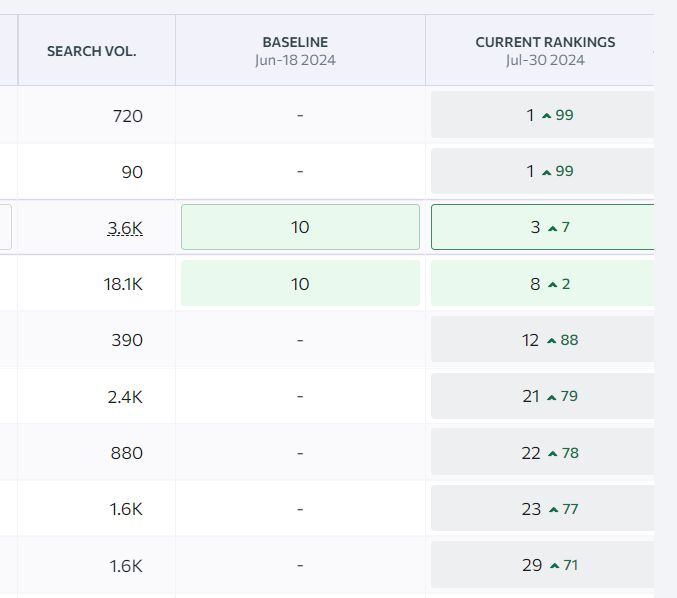Click up arrow in rank 8 row
Screen dimensions: 677x598
[552, 285]
